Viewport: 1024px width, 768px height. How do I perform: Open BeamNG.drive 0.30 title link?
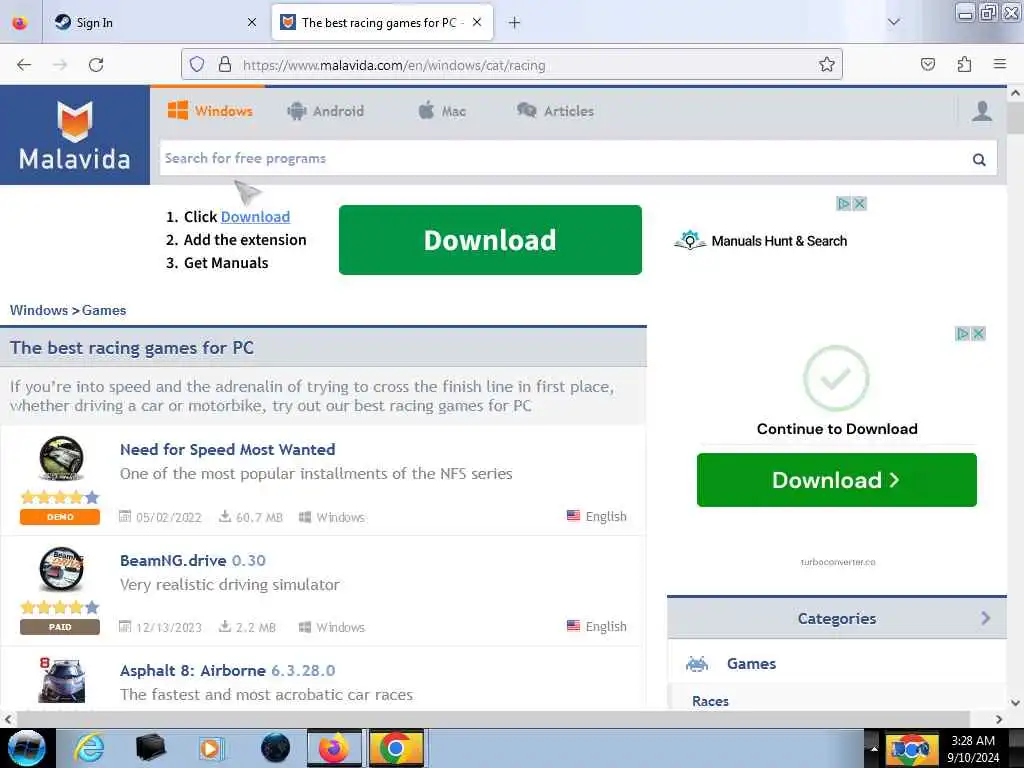click(x=193, y=560)
